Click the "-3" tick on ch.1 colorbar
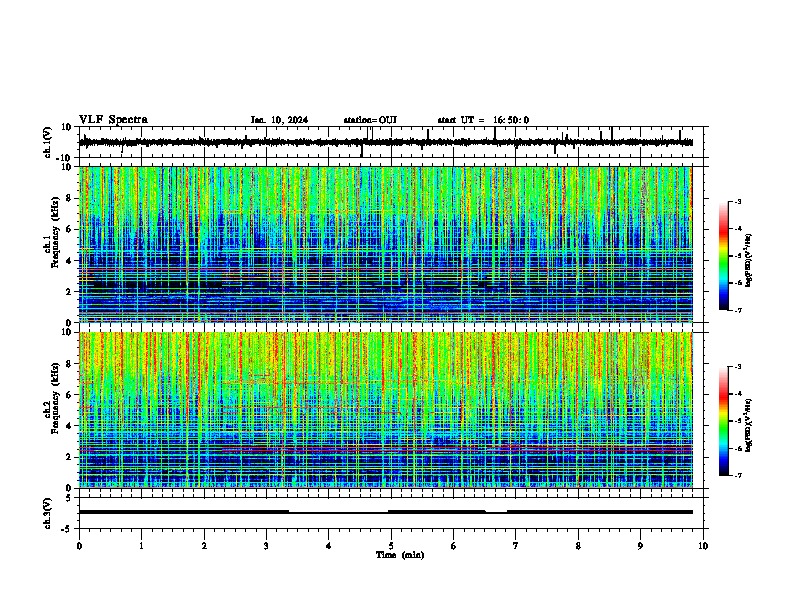 tap(738, 201)
